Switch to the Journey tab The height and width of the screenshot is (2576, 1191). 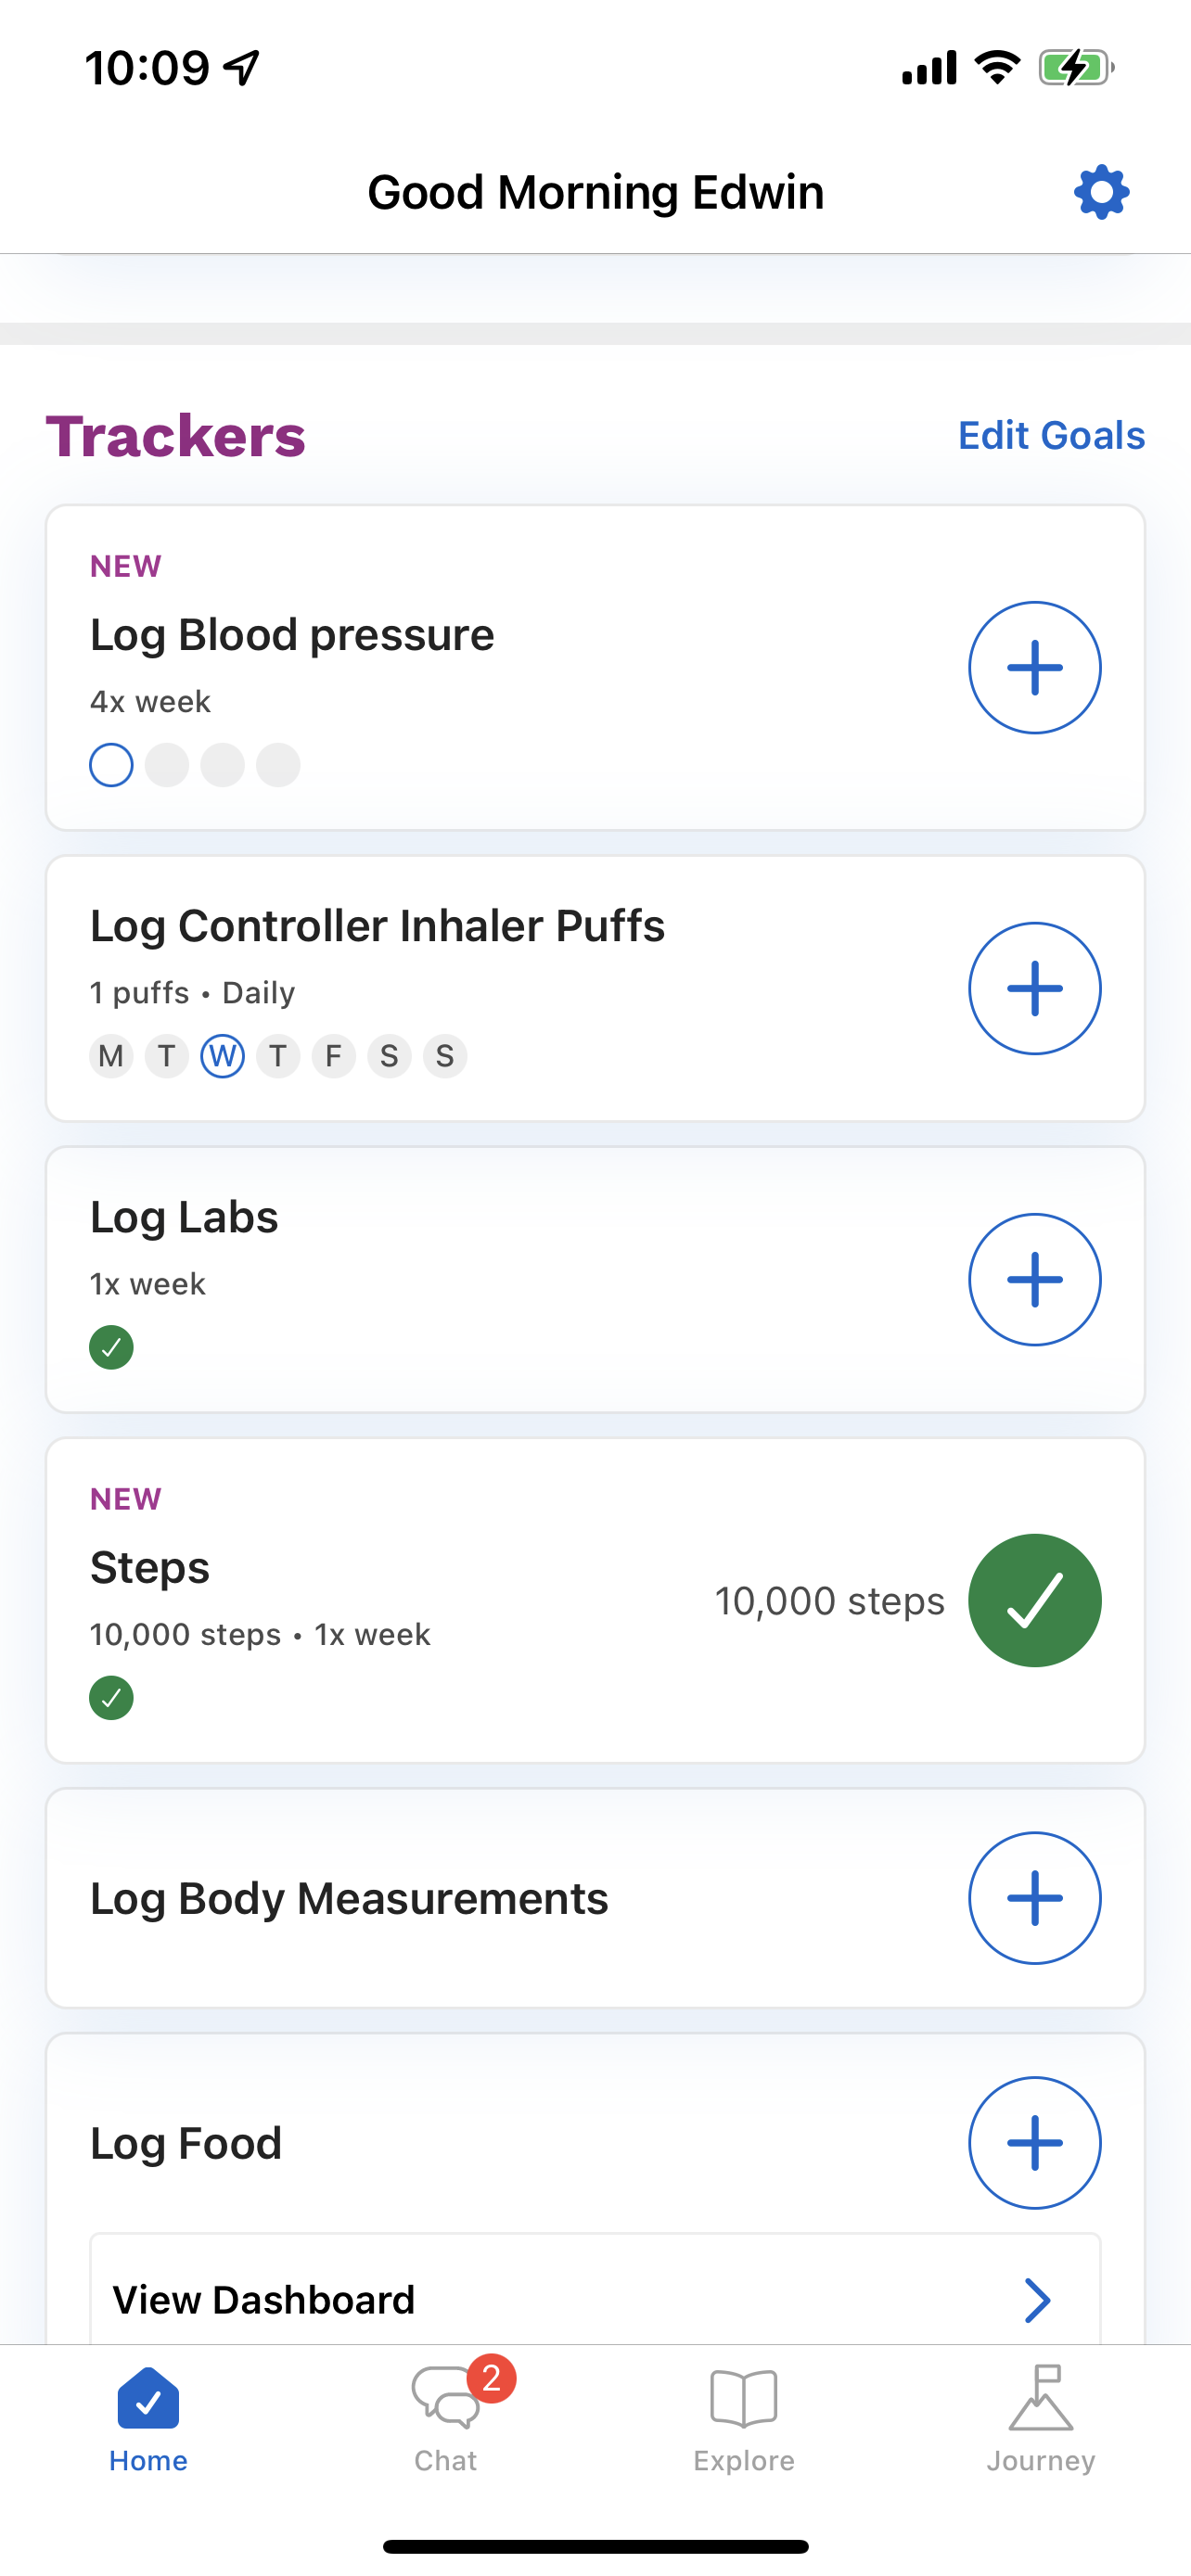pos(1040,2416)
